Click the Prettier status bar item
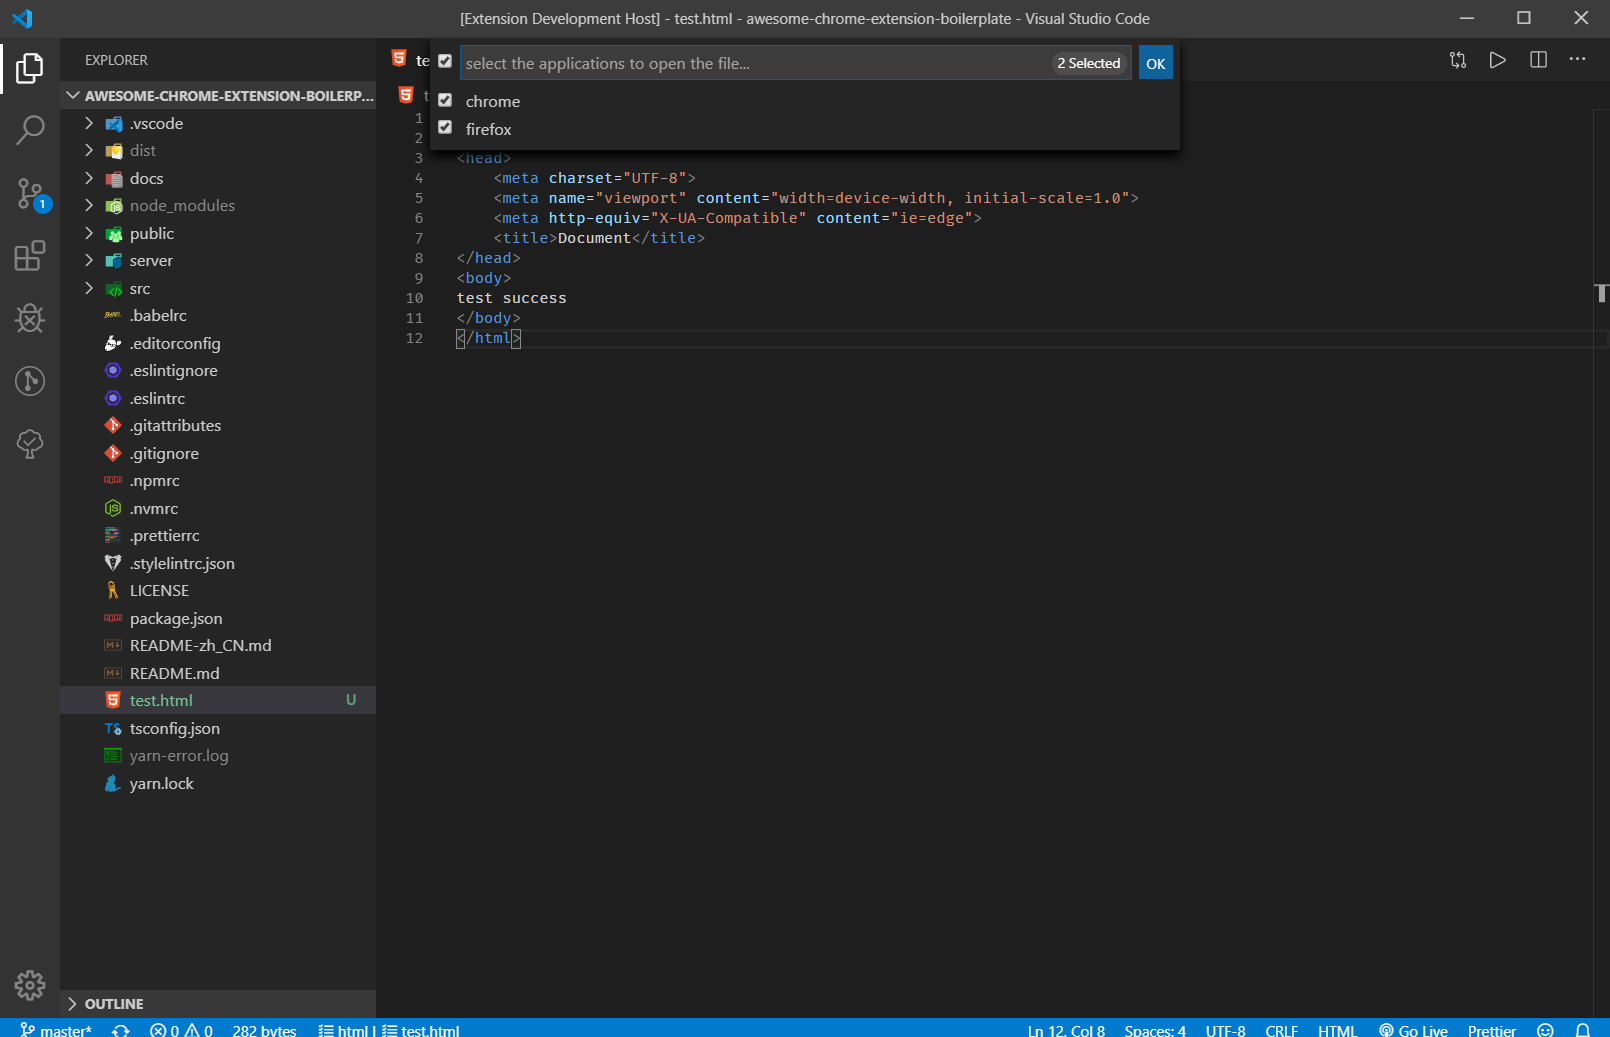 [1492, 1030]
